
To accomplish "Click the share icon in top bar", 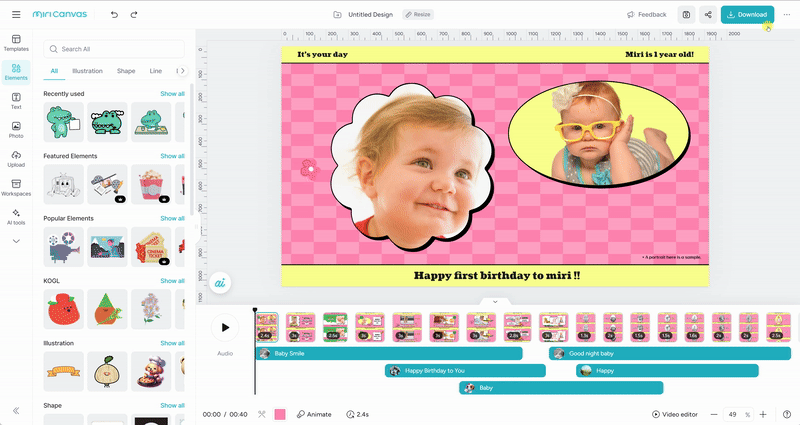I will [708, 15].
